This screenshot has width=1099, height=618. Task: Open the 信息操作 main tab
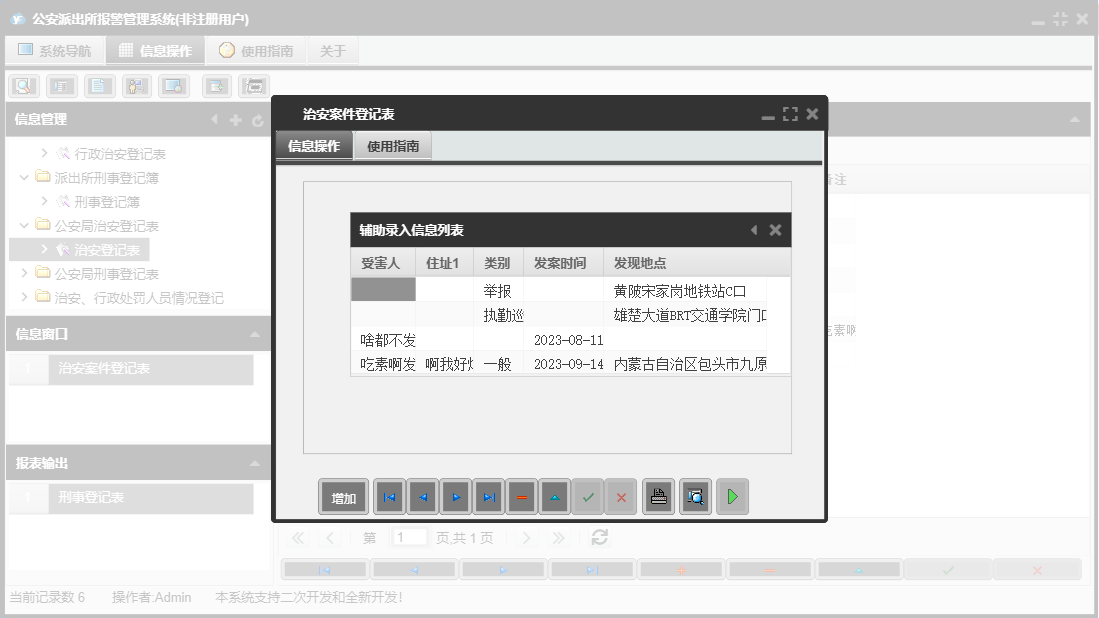pos(156,50)
